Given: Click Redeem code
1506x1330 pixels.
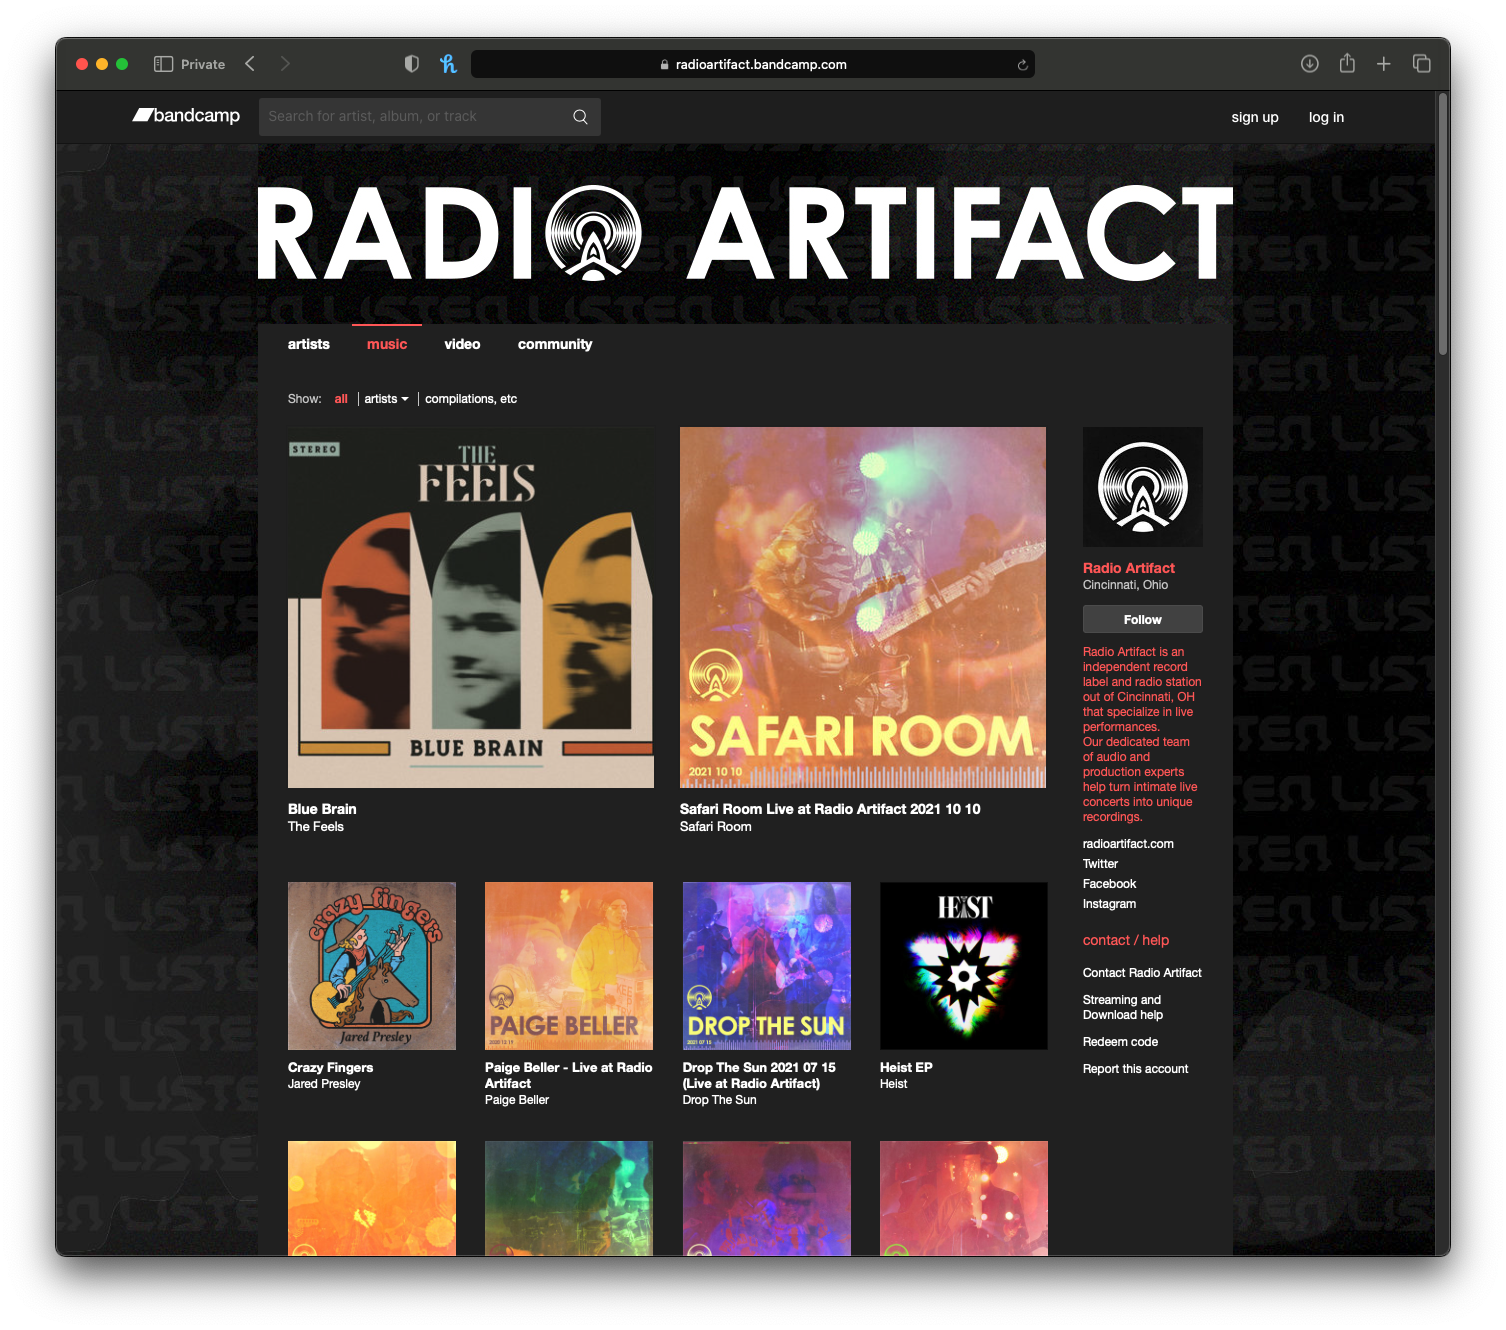Looking at the screenshot, I should [1120, 1042].
